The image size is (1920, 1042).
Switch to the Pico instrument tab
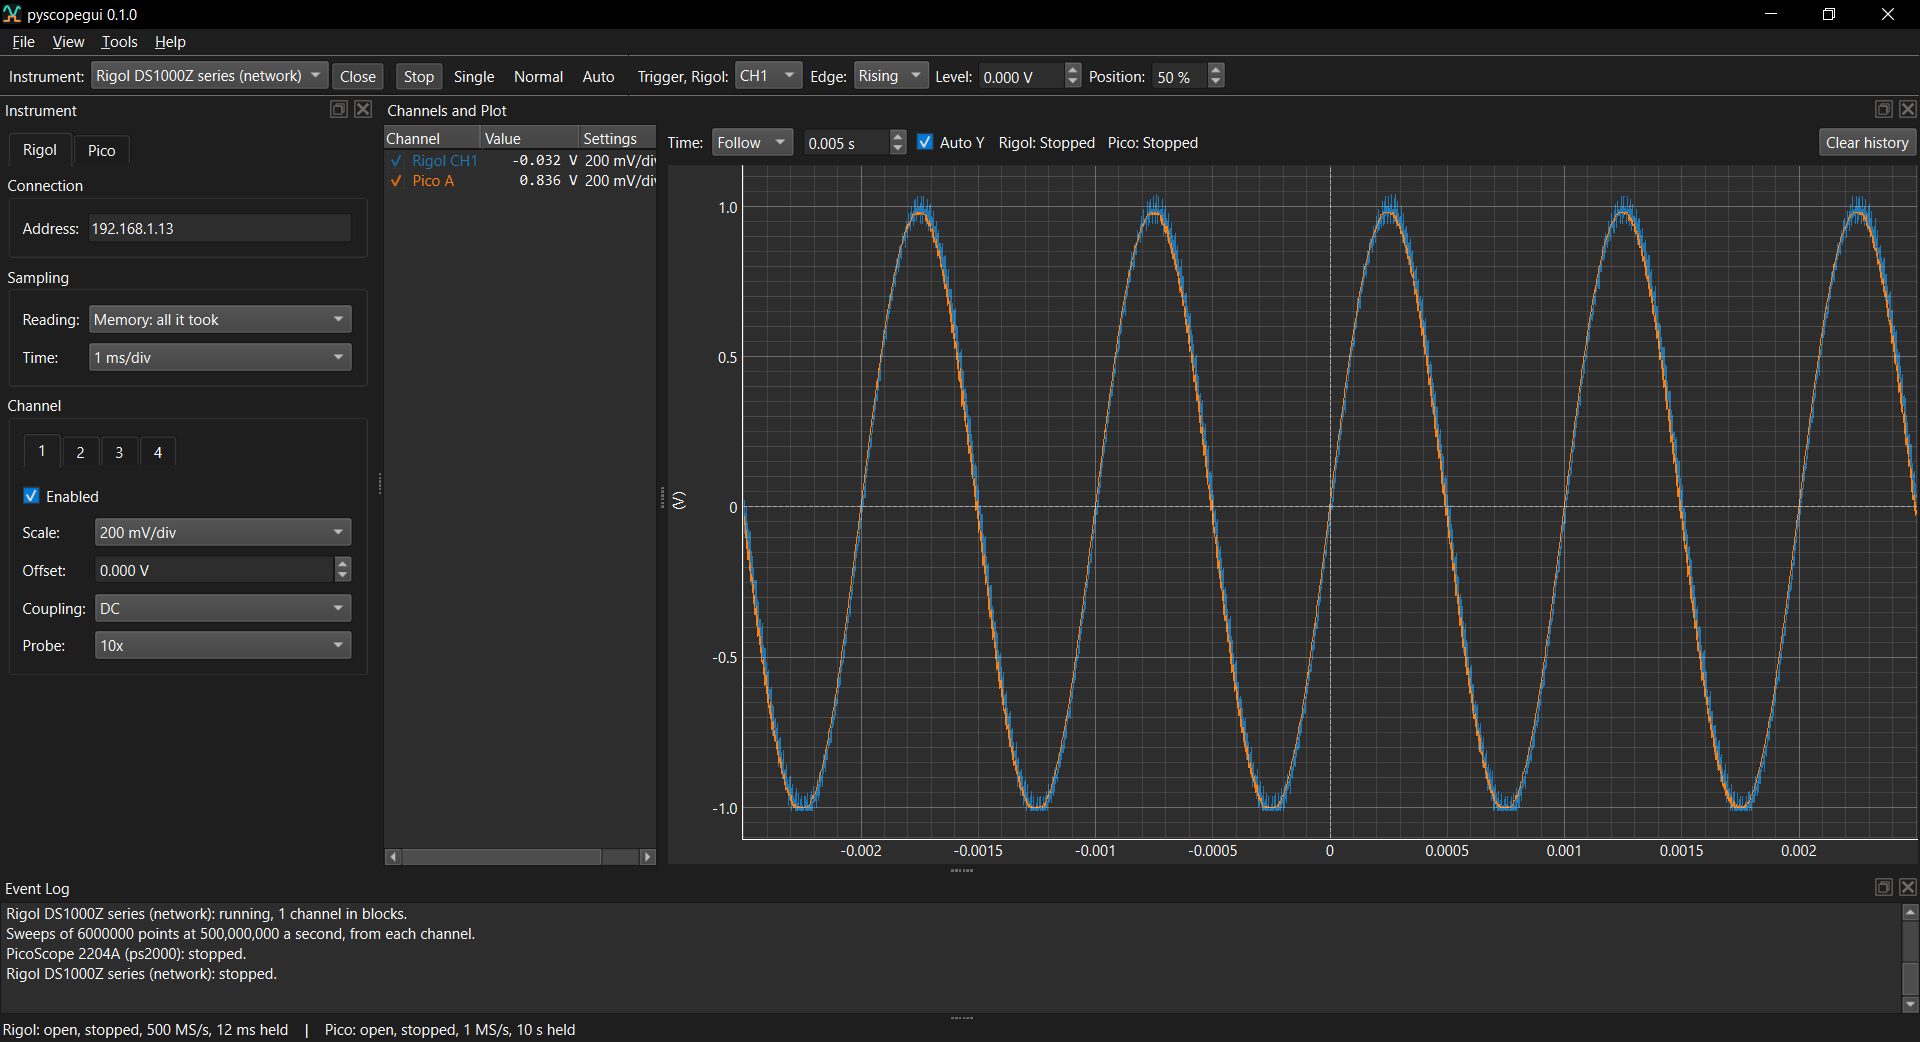(101, 150)
